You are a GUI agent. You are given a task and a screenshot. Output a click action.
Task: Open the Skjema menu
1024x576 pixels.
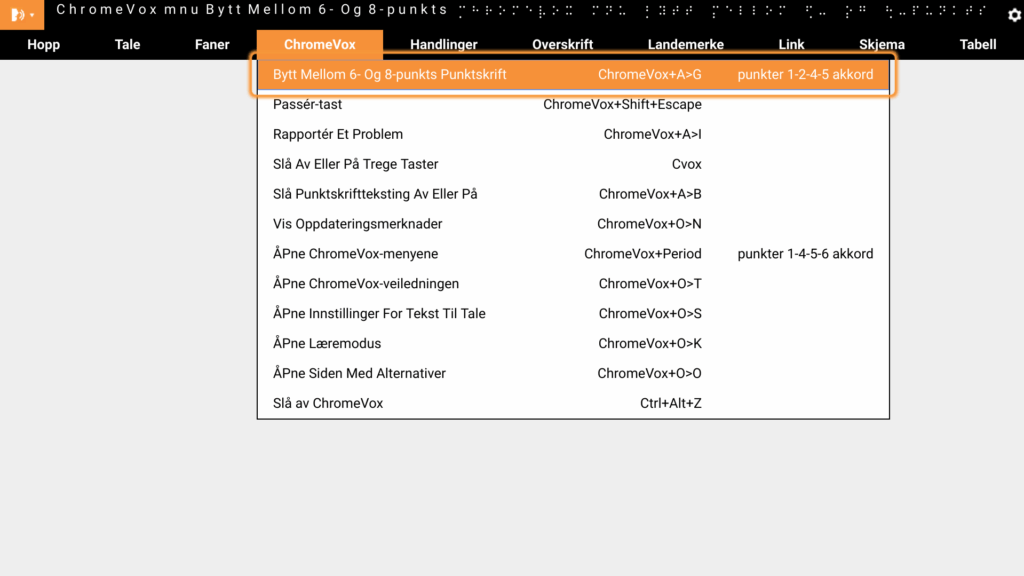point(882,44)
